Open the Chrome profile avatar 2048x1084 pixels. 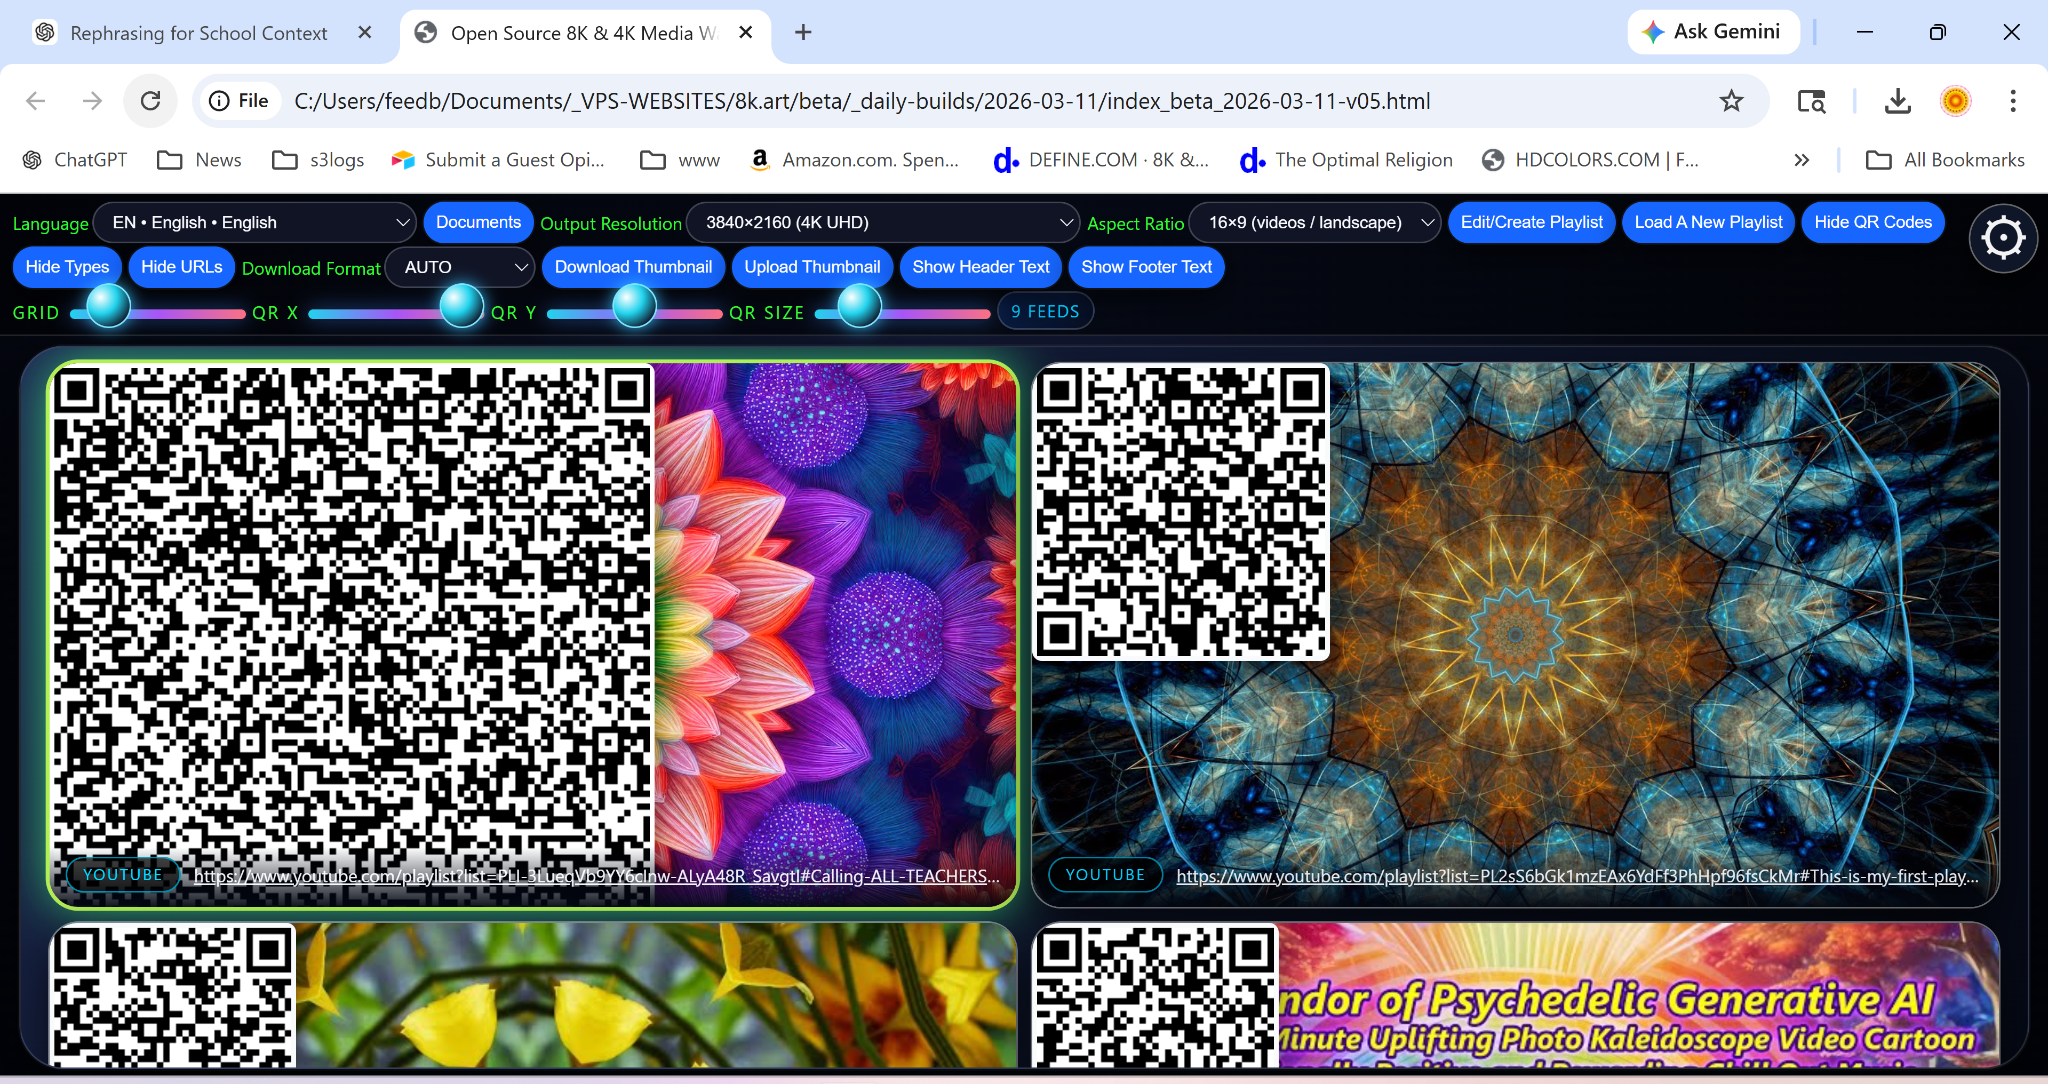coord(1955,101)
